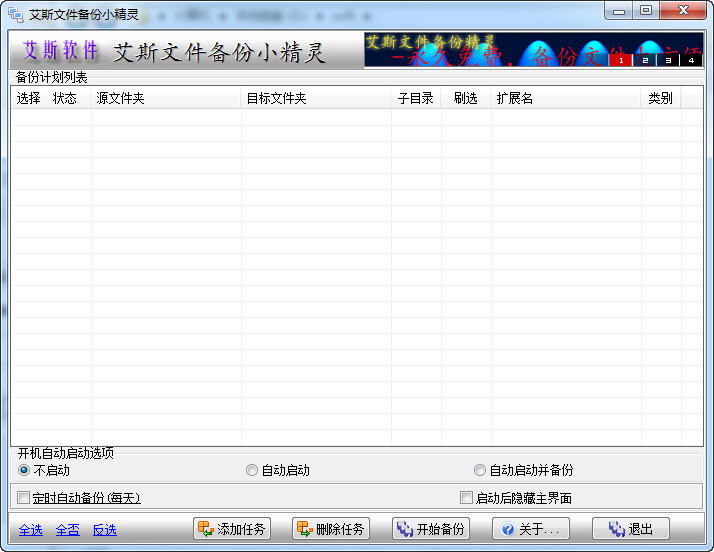Image resolution: width=714 pixels, height=552 pixels.
Task: Click the application icon in title bar
Action: click(16, 15)
